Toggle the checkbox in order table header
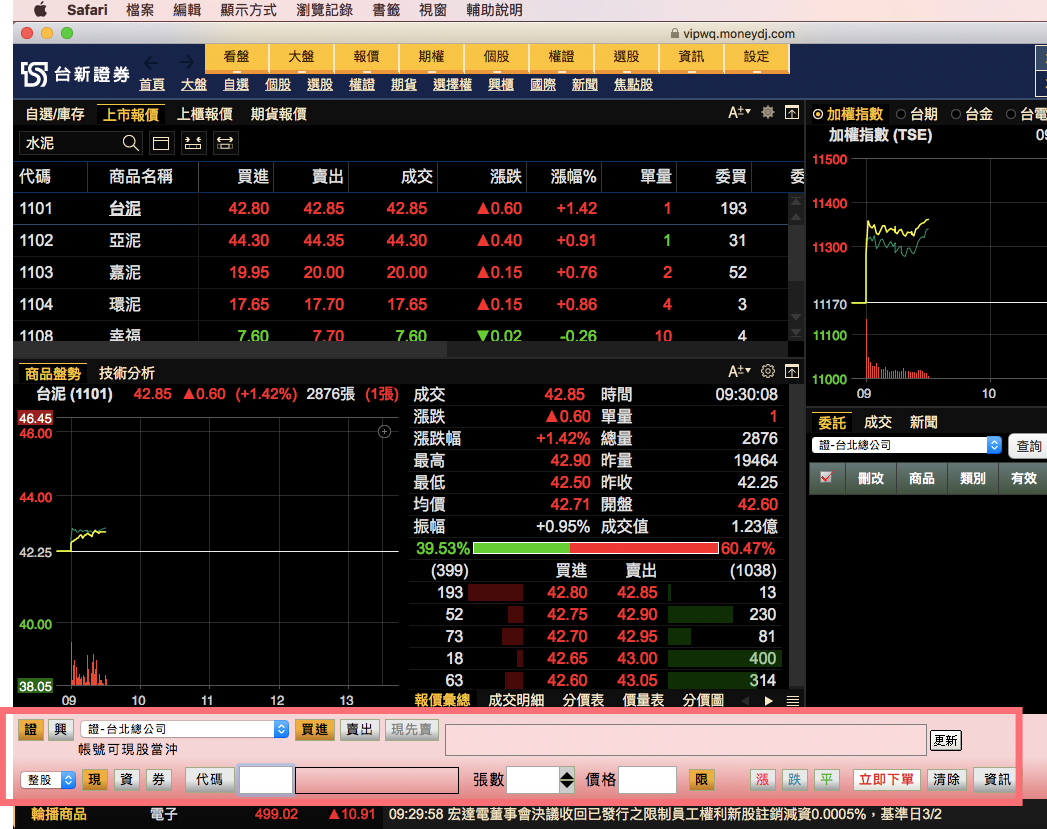Screen dimensions: 1047x829 (x=827, y=478)
